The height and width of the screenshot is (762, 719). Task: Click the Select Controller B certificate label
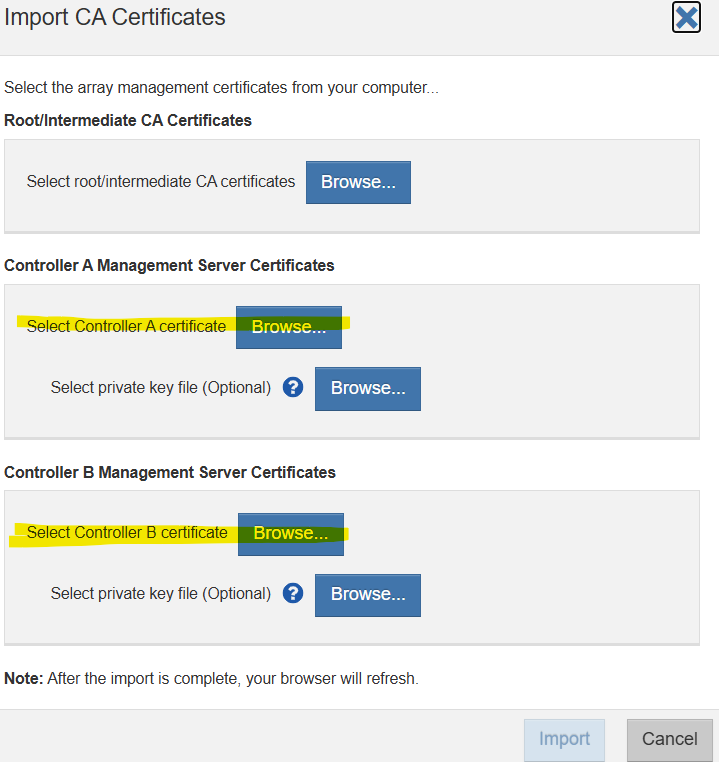pyautogui.click(x=127, y=532)
